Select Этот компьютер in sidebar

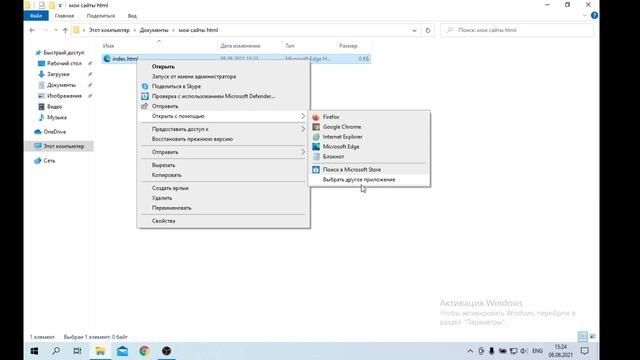click(60, 146)
